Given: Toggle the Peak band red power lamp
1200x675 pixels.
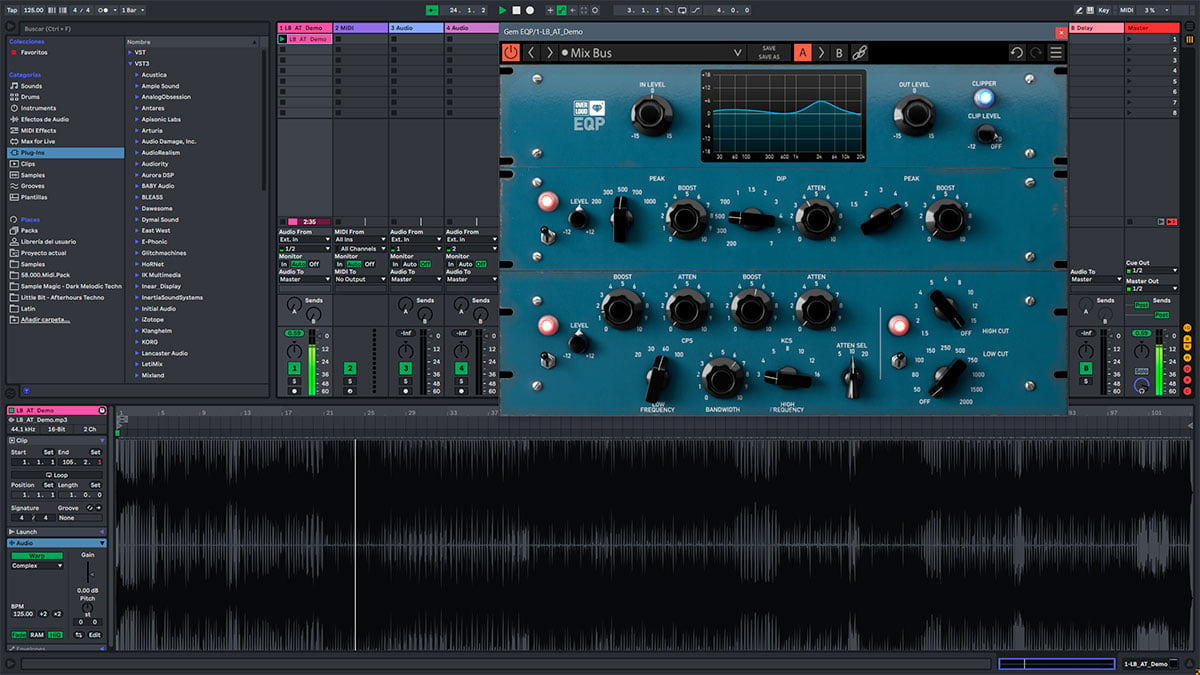Looking at the screenshot, I should (x=547, y=203).
